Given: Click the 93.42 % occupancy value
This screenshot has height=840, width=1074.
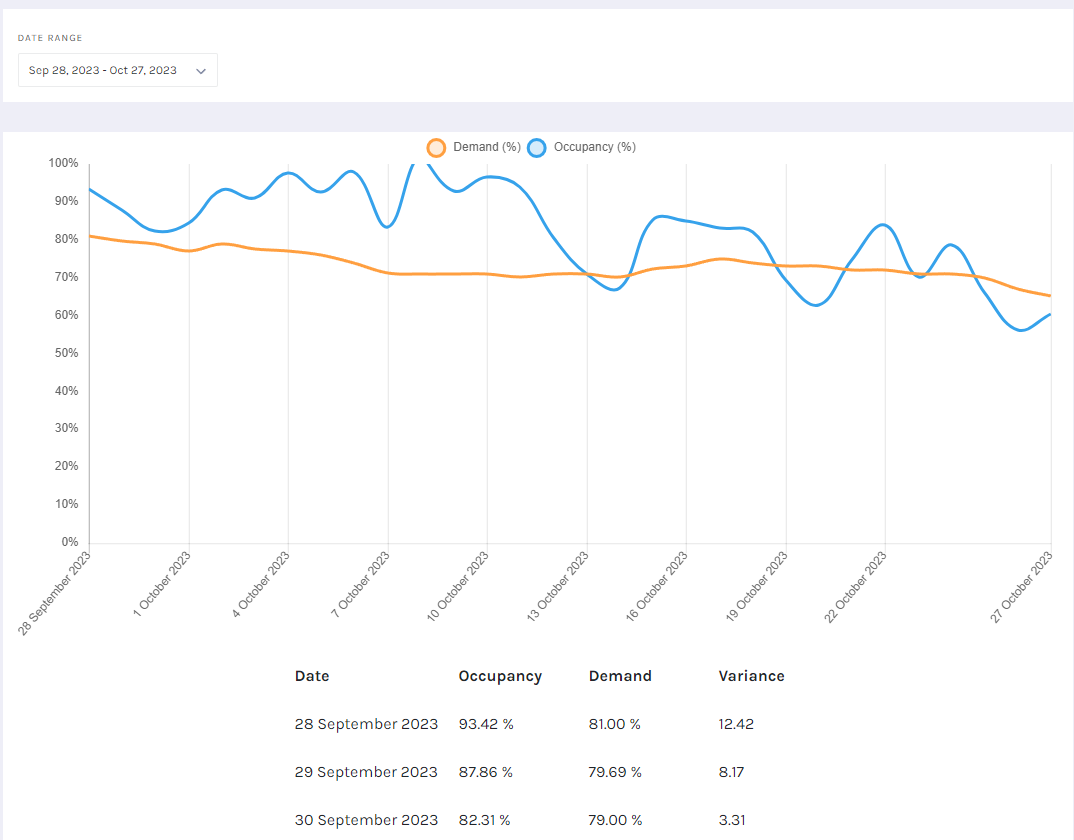Looking at the screenshot, I should [x=486, y=724].
